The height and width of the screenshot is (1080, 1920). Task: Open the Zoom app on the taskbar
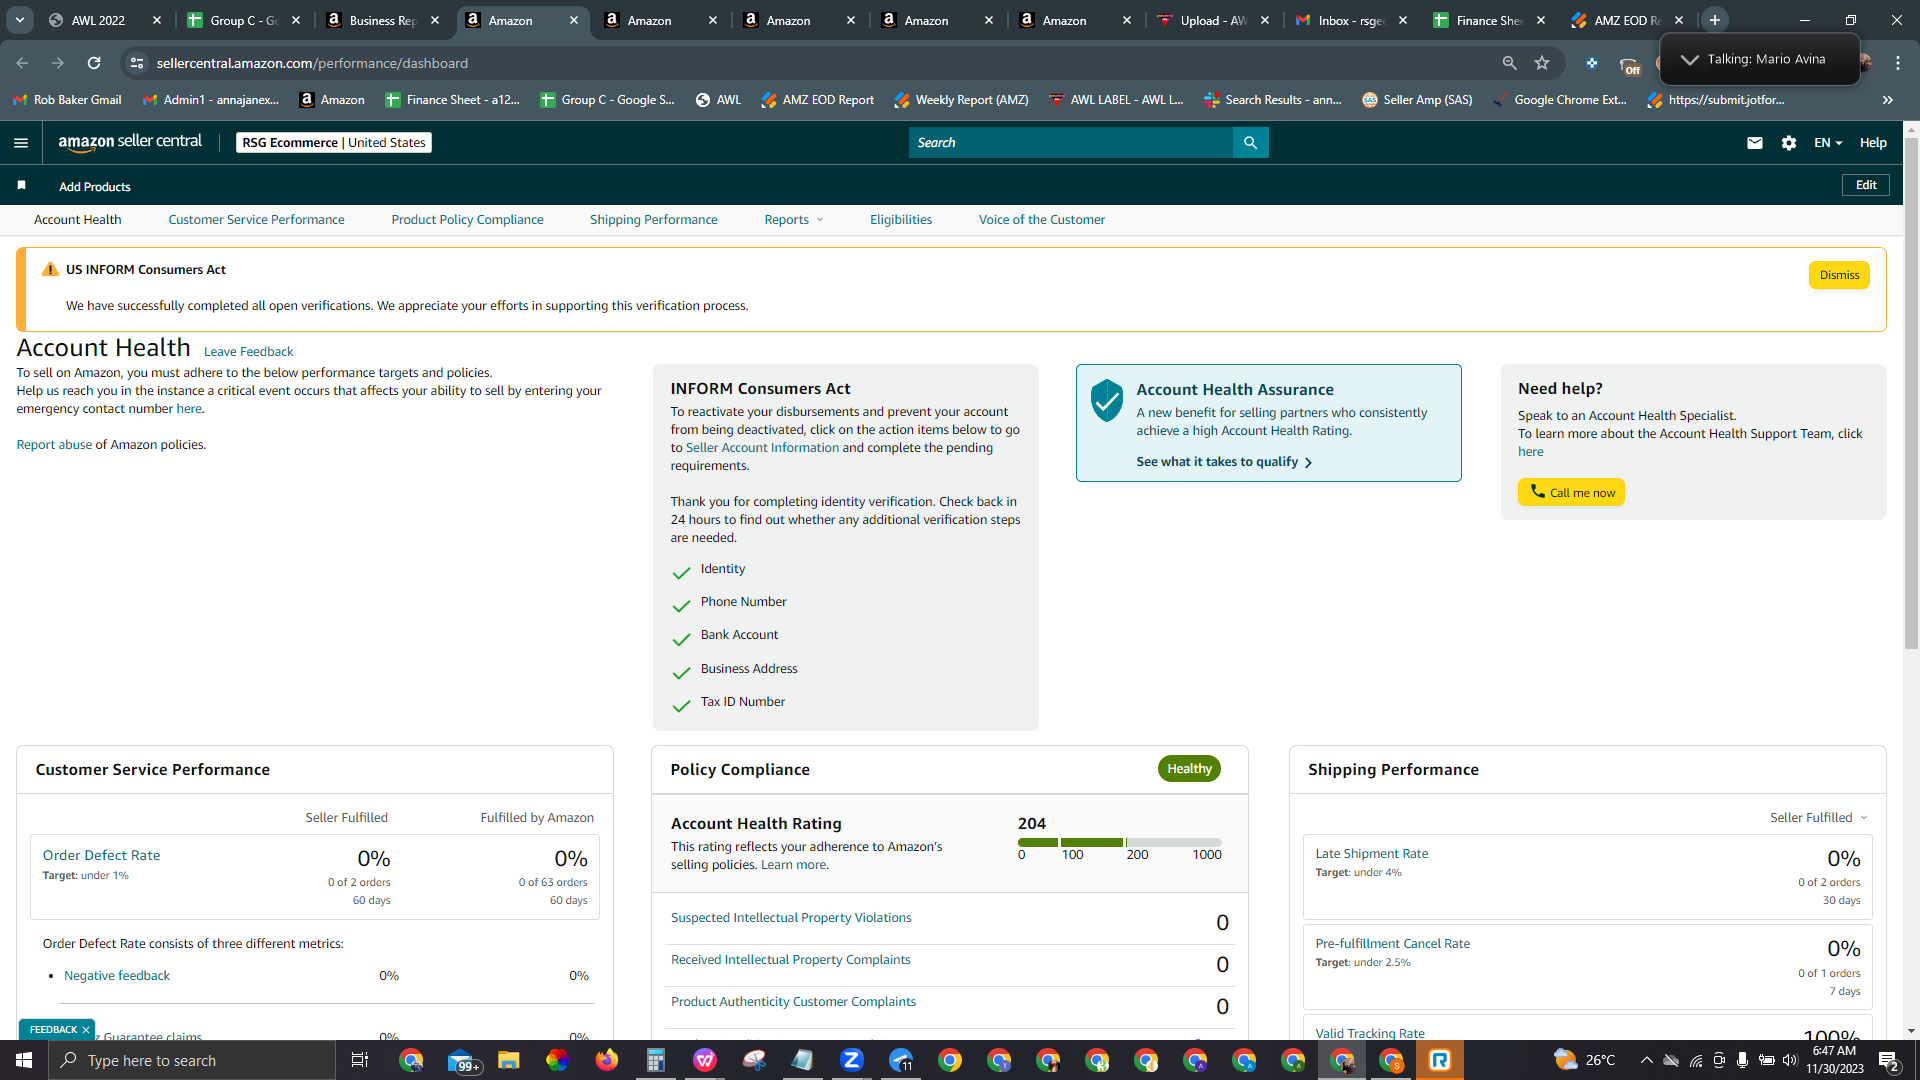pyautogui.click(x=852, y=1060)
